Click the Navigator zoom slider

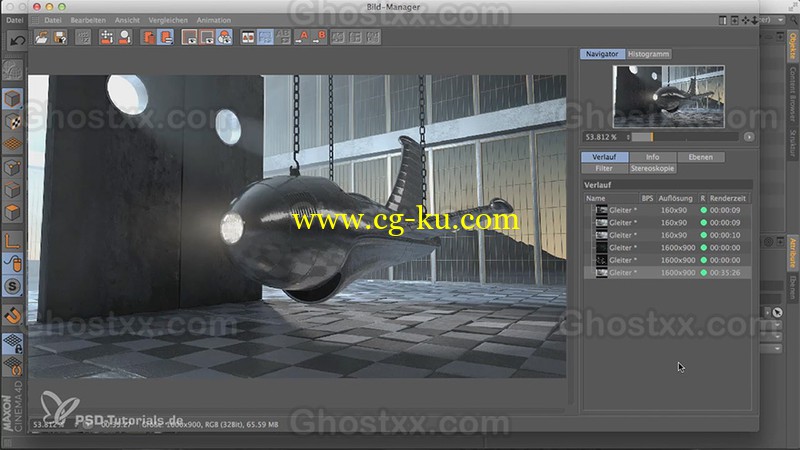pyautogui.click(x=685, y=137)
